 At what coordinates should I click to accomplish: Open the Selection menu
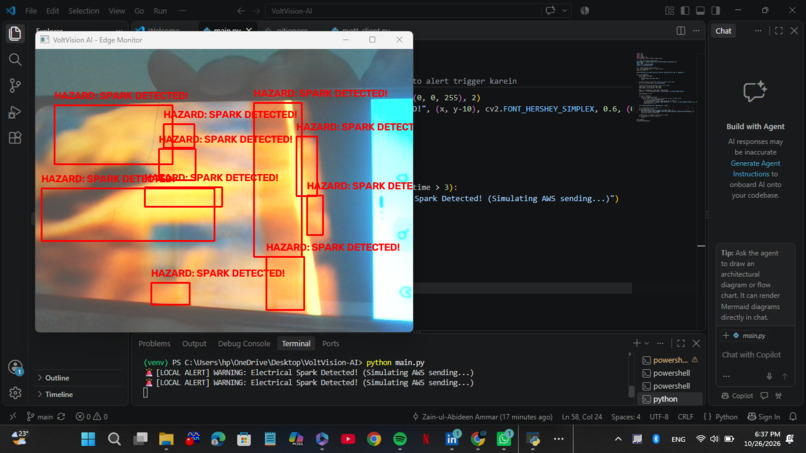(x=84, y=11)
